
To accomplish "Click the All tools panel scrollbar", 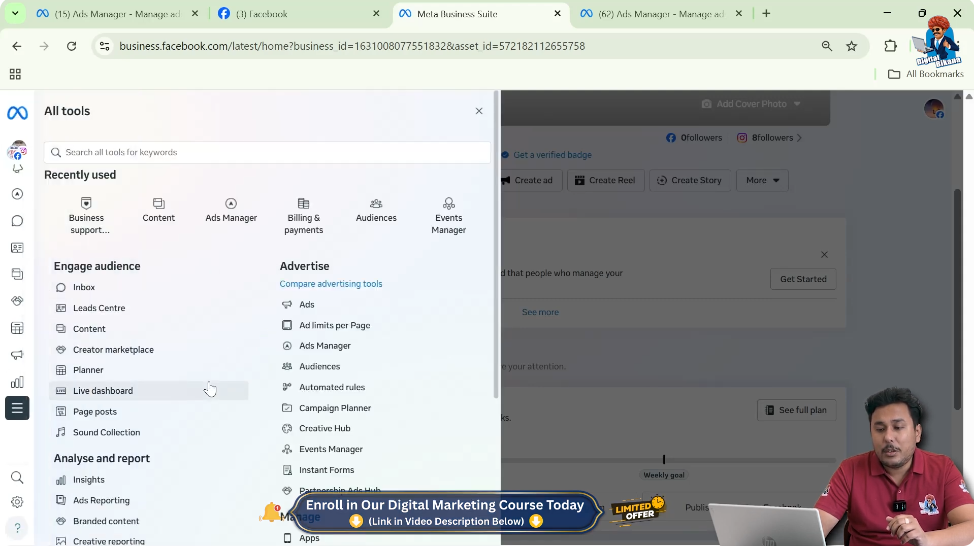I will [496, 245].
